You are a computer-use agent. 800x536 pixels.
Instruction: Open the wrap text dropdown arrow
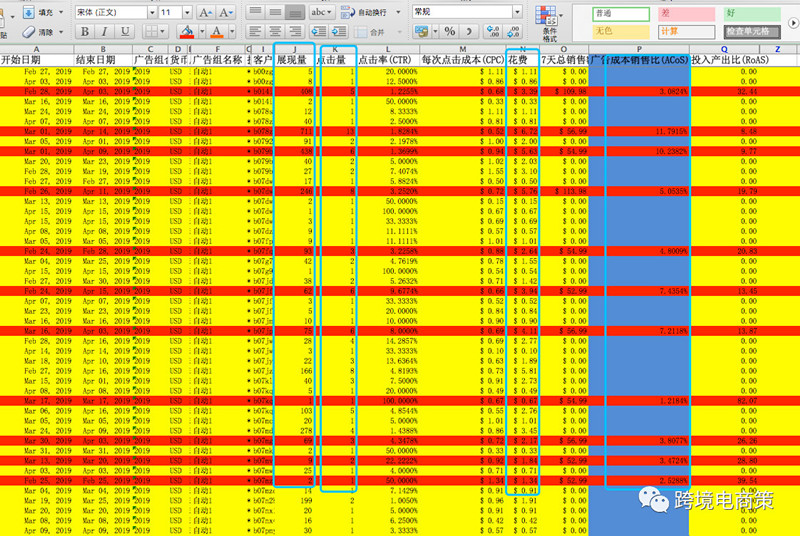(x=398, y=12)
